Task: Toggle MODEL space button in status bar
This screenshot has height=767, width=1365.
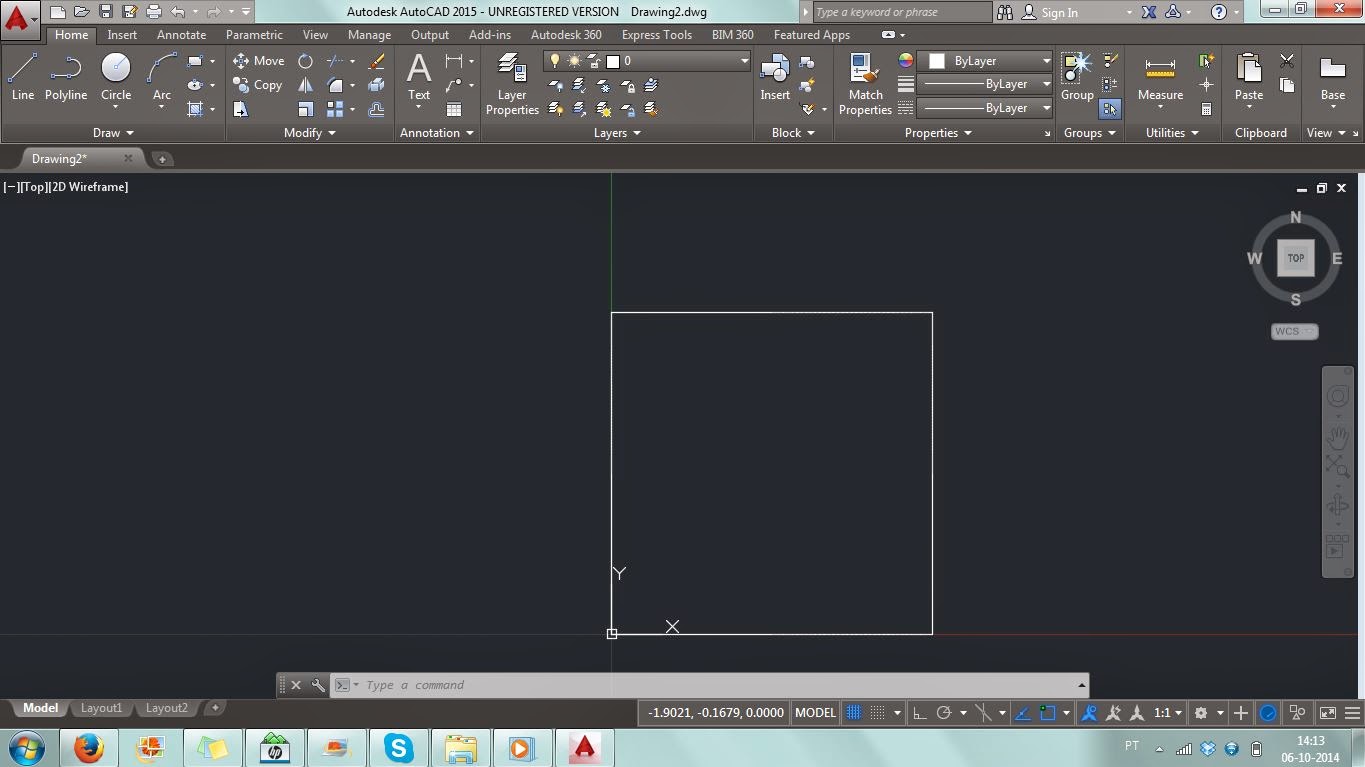Action: point(815,713)
